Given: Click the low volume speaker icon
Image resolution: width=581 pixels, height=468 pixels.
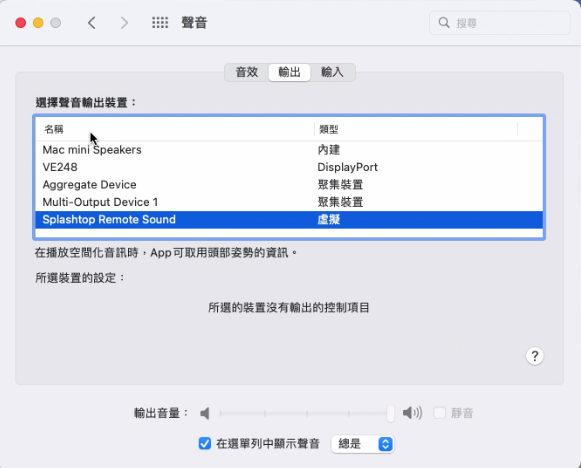Looking at the screenshot, I should click(x=205, y=413).
